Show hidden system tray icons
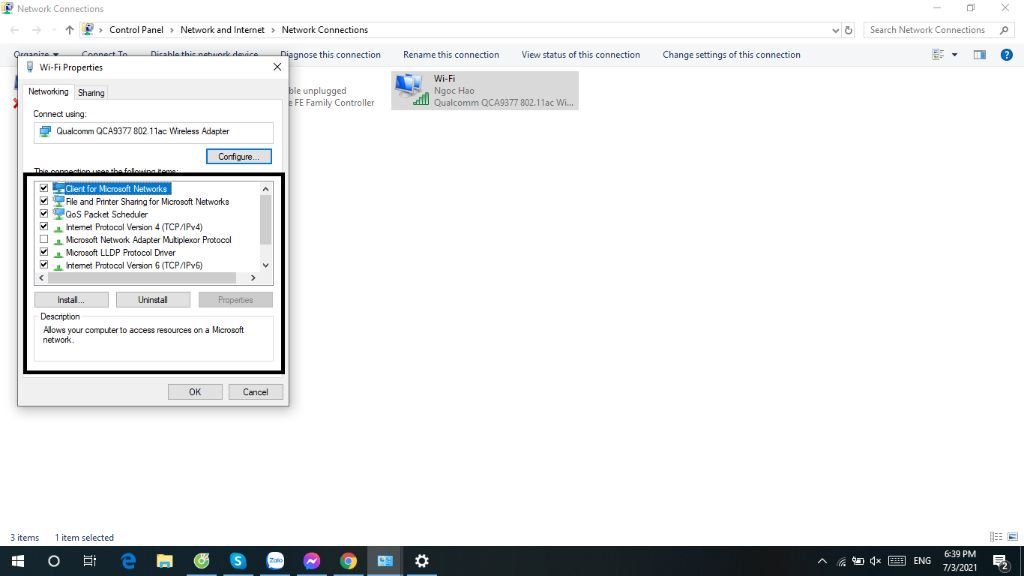1024x576 pixels. 822,561
